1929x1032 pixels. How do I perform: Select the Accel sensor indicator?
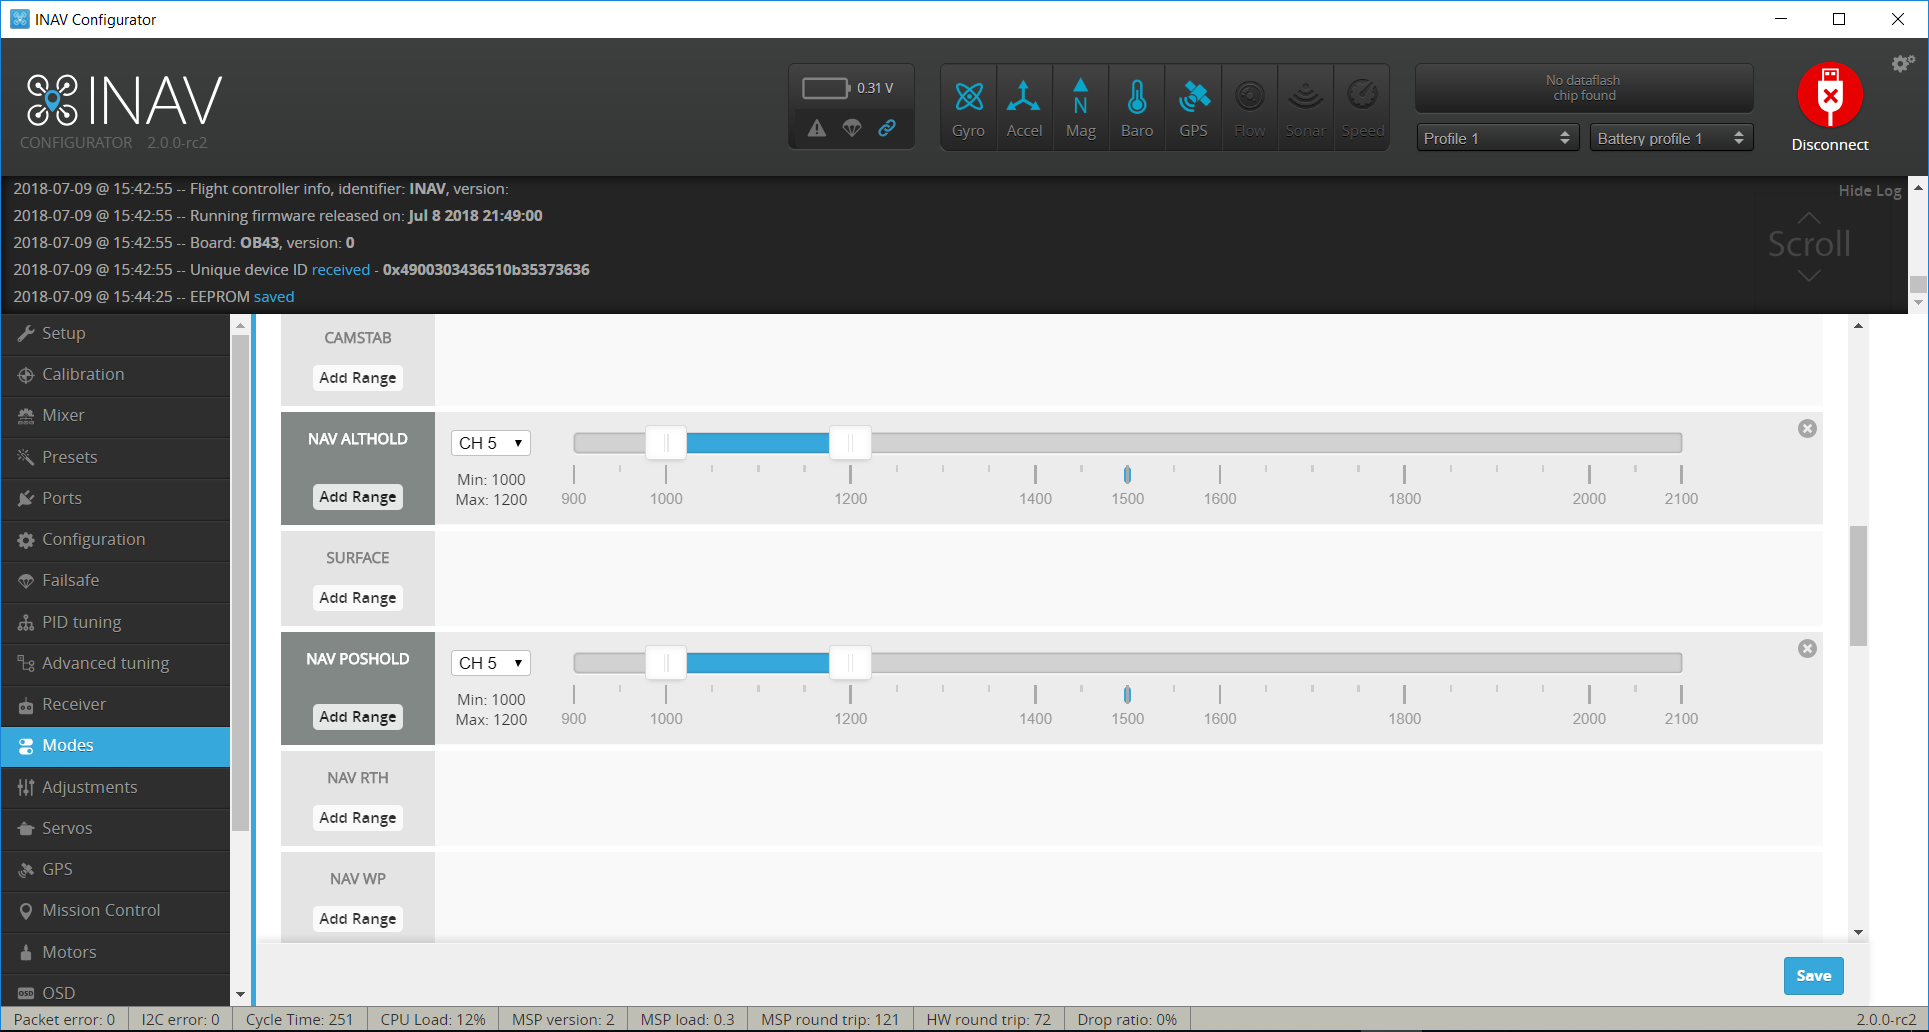(1023, 105)
